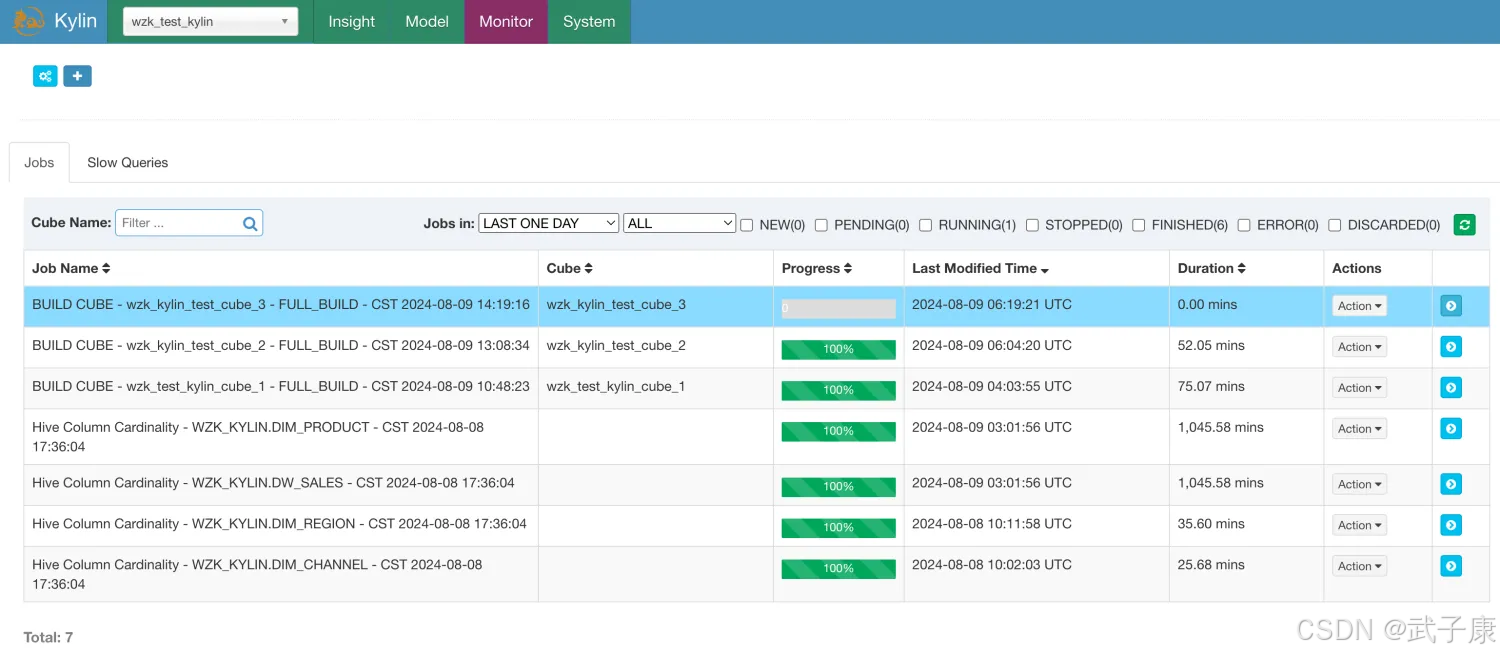1500x656 pixels.
Task: Check the FINISHED(6) status filter
Action: click(1138, 225)
